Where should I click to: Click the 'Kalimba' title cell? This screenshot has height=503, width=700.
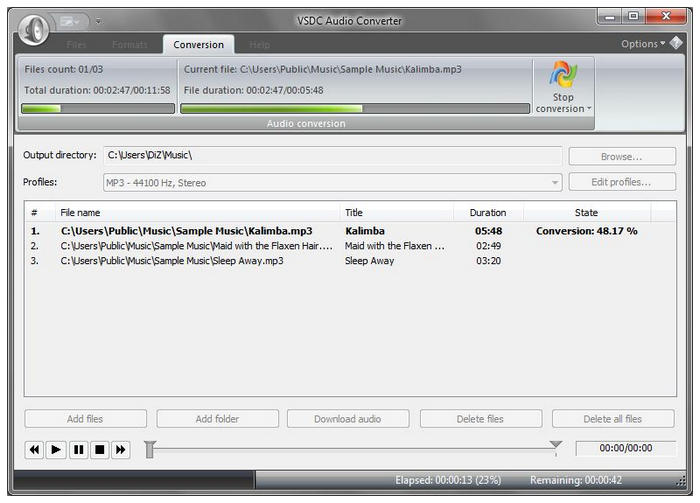tap(365, 231)
